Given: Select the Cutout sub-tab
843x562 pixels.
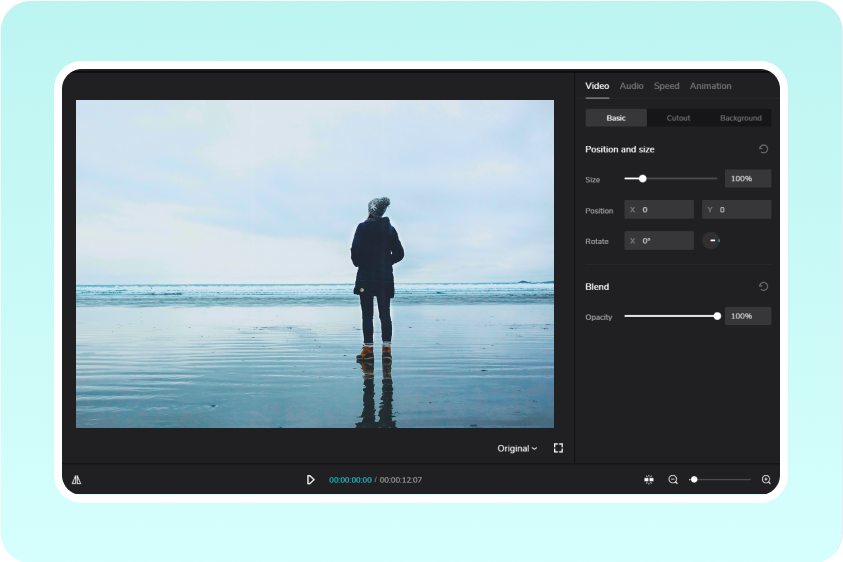Looking at the screenshot, I should 678,118.
